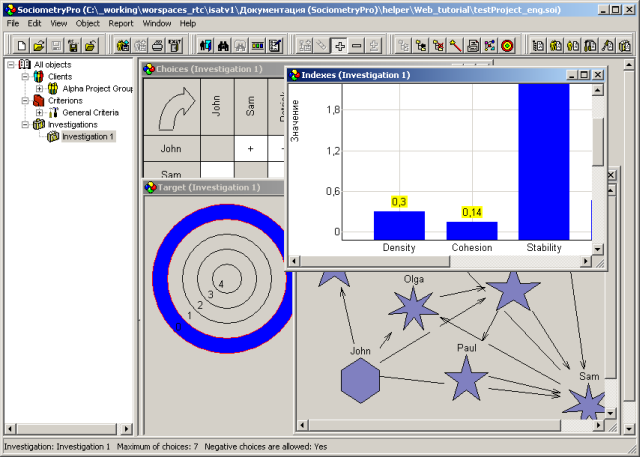Click the Open folder toolbar icon

tap(38, 46)
